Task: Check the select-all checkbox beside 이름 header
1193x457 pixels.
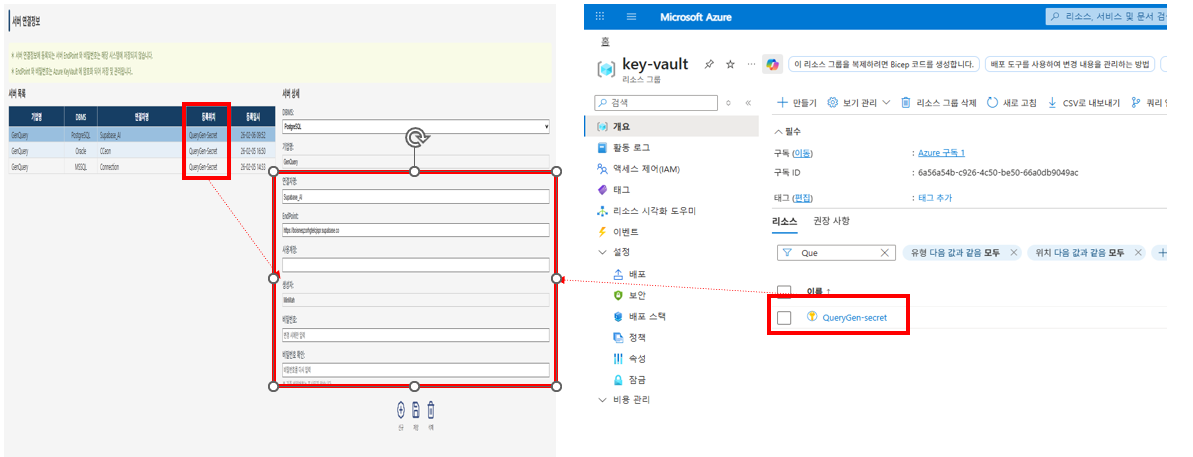Action: (784, 291)
